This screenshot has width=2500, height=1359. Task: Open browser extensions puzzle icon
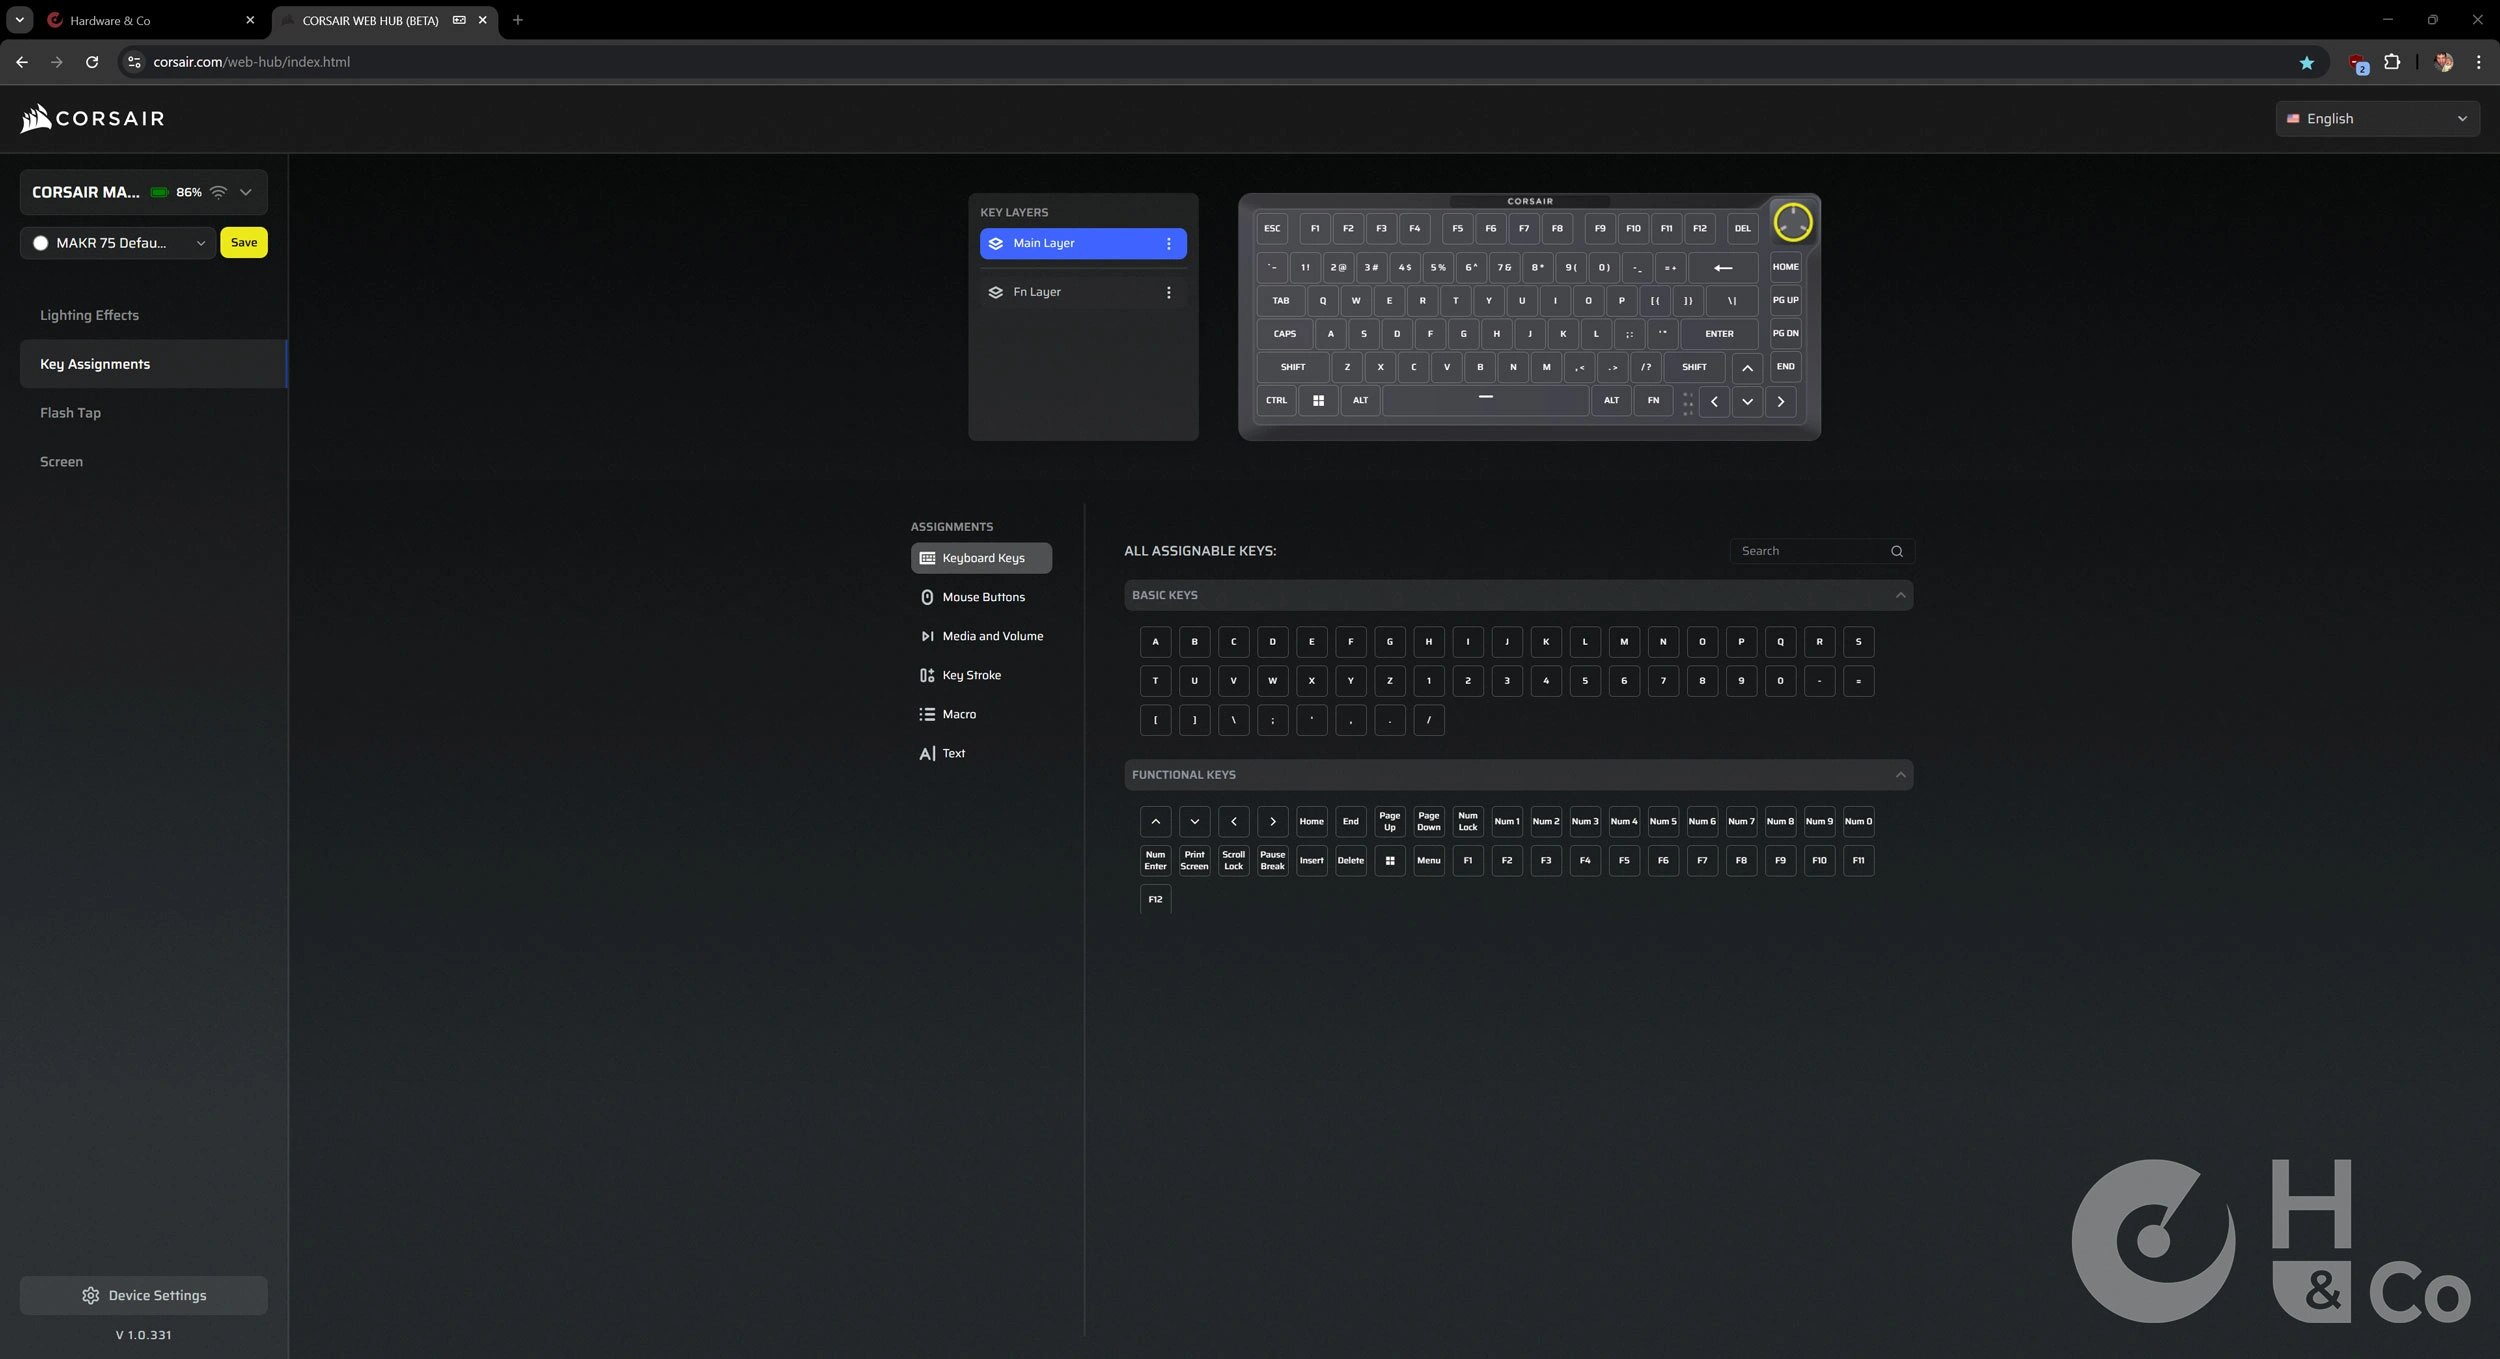2391,62
